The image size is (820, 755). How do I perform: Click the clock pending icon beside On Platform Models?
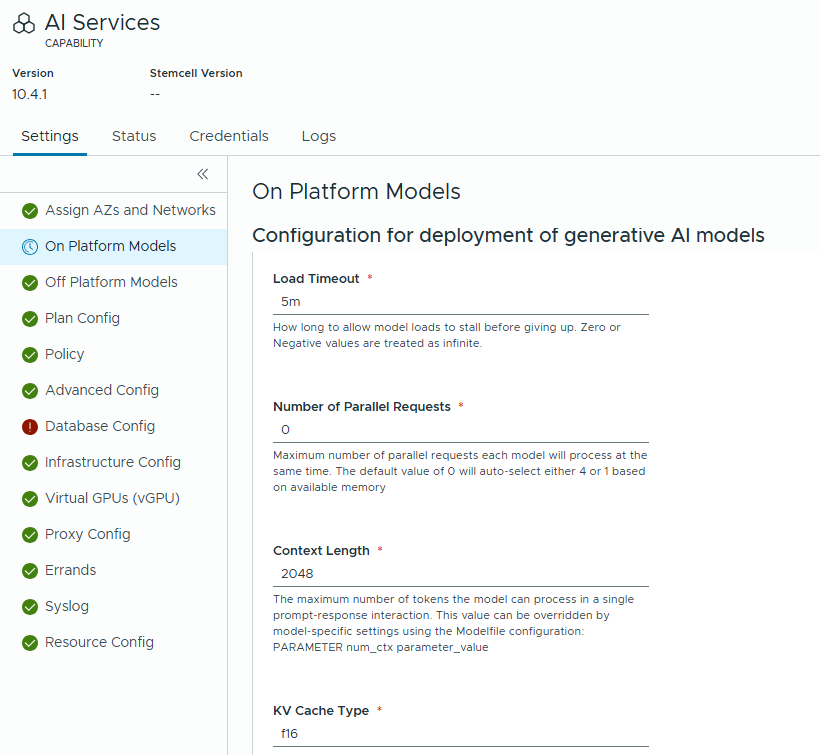point(30,247)
